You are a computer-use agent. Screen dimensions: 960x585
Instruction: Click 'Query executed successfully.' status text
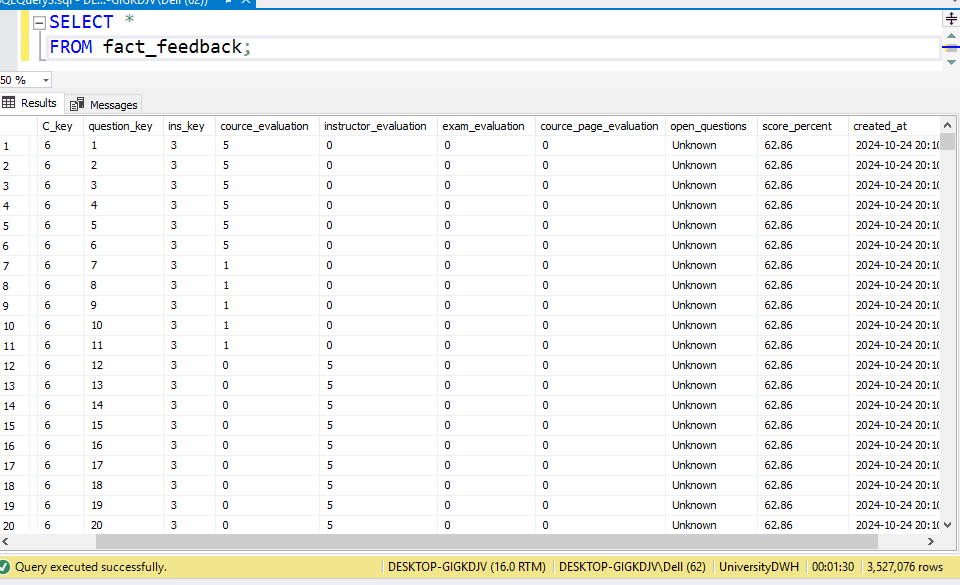[91, 567]
